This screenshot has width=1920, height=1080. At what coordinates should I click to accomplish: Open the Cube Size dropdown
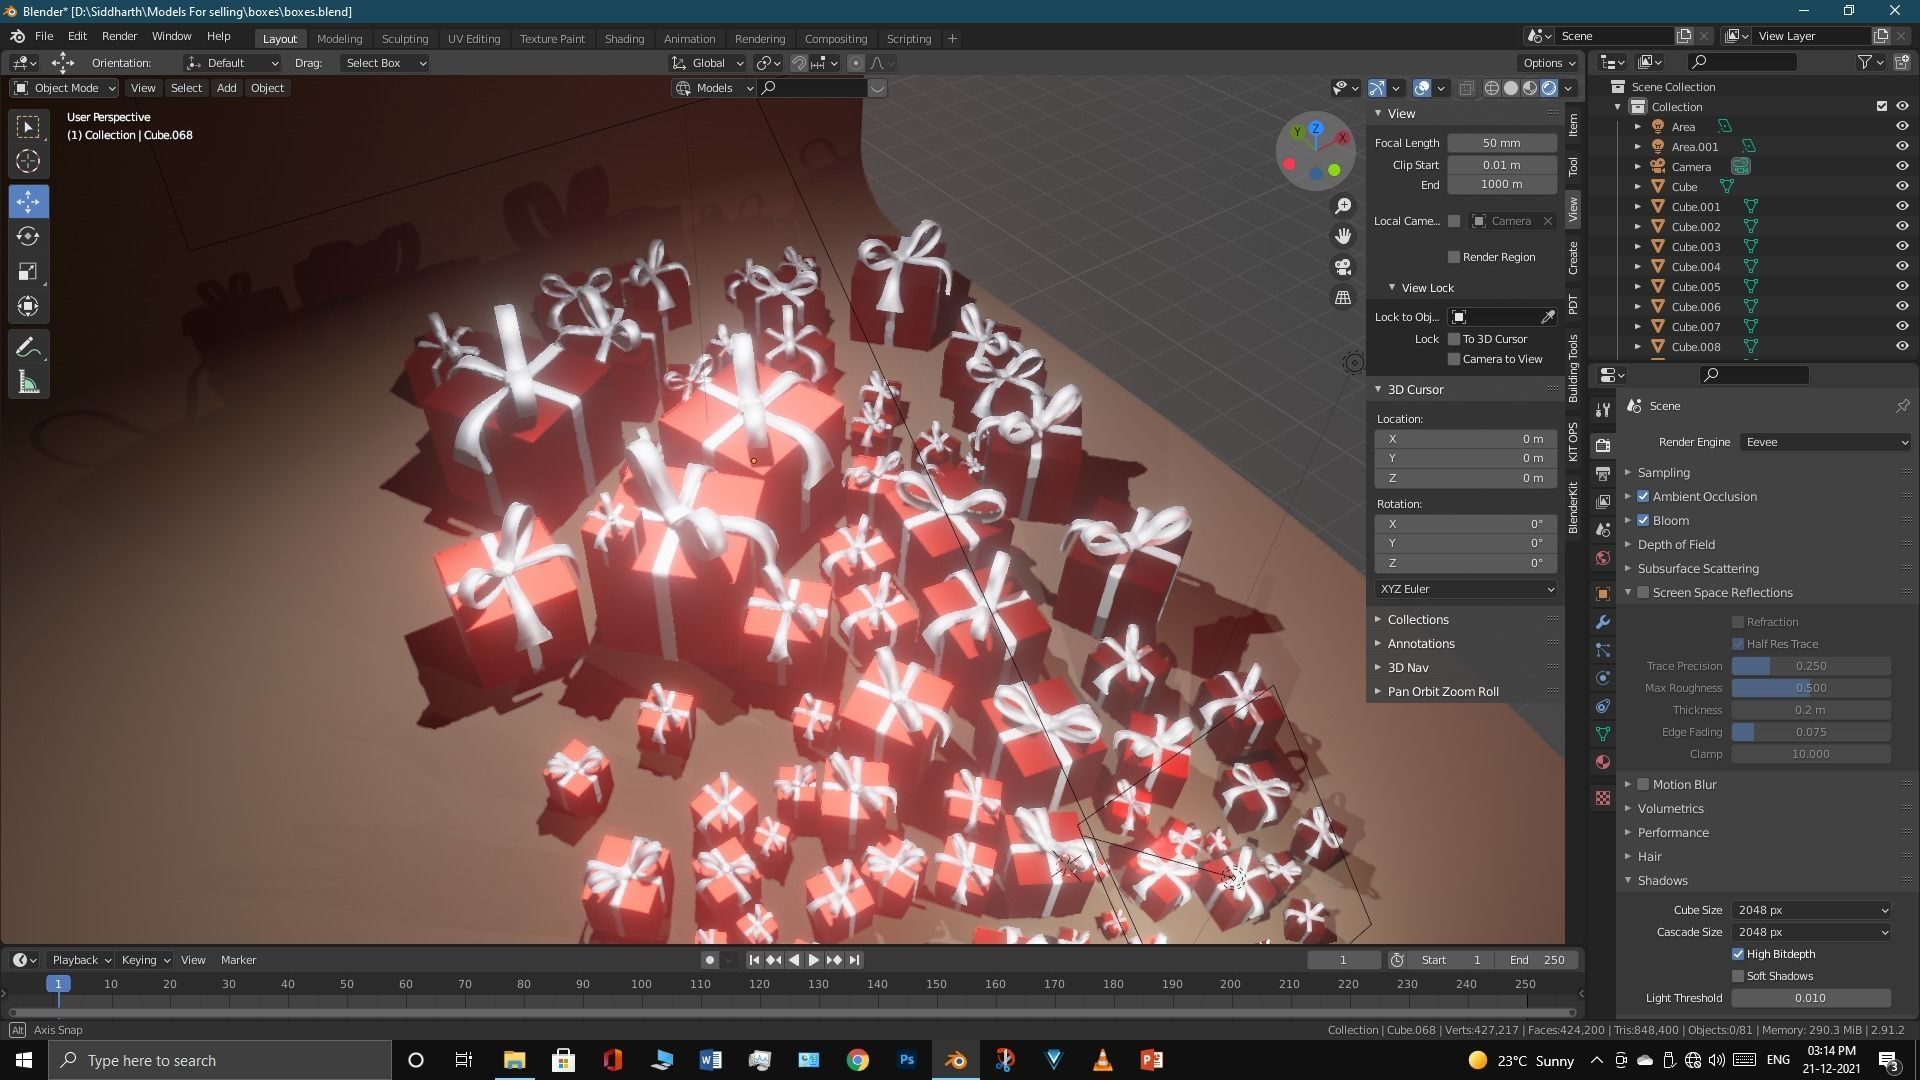click(x=1811, y=910)
